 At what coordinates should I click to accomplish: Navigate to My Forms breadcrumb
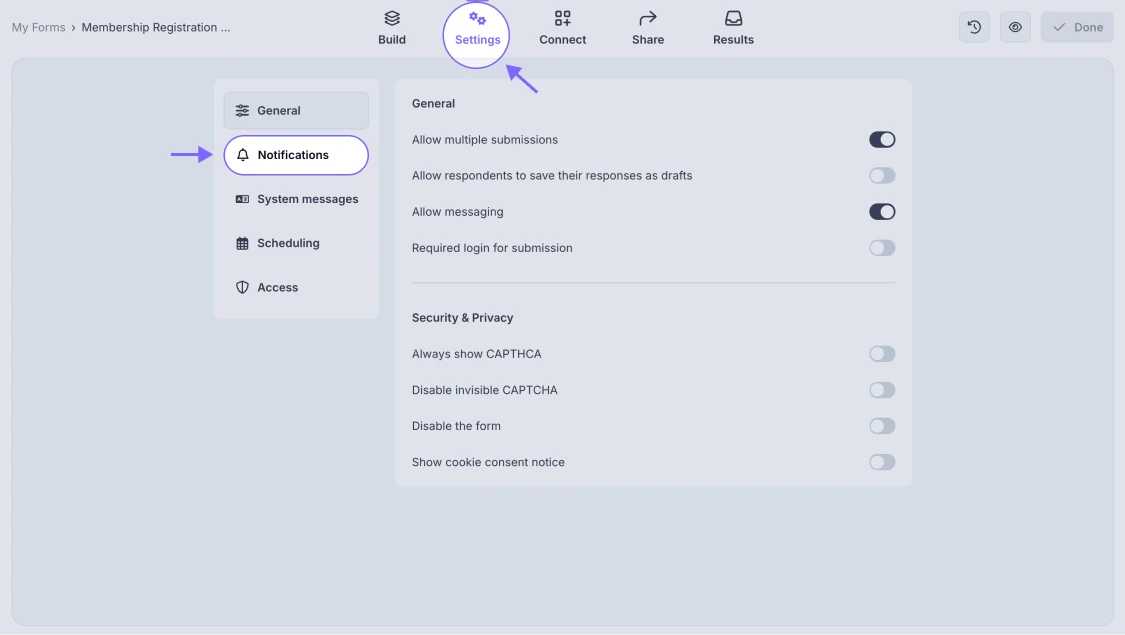click(x=38, y=27)
